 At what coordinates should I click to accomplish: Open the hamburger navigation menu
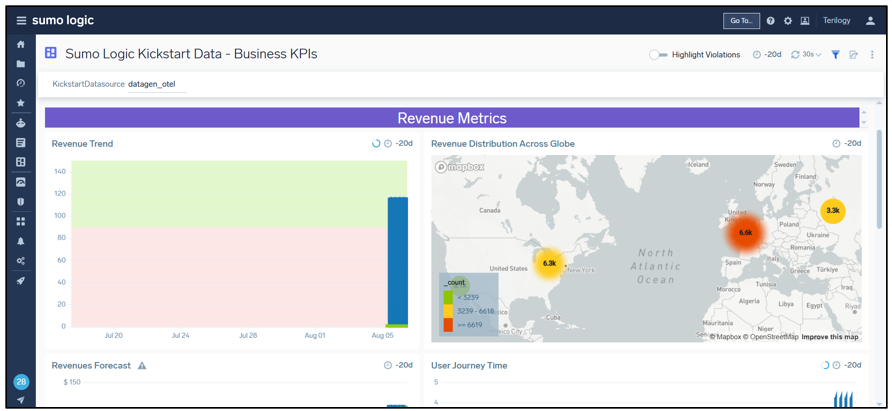21,20
